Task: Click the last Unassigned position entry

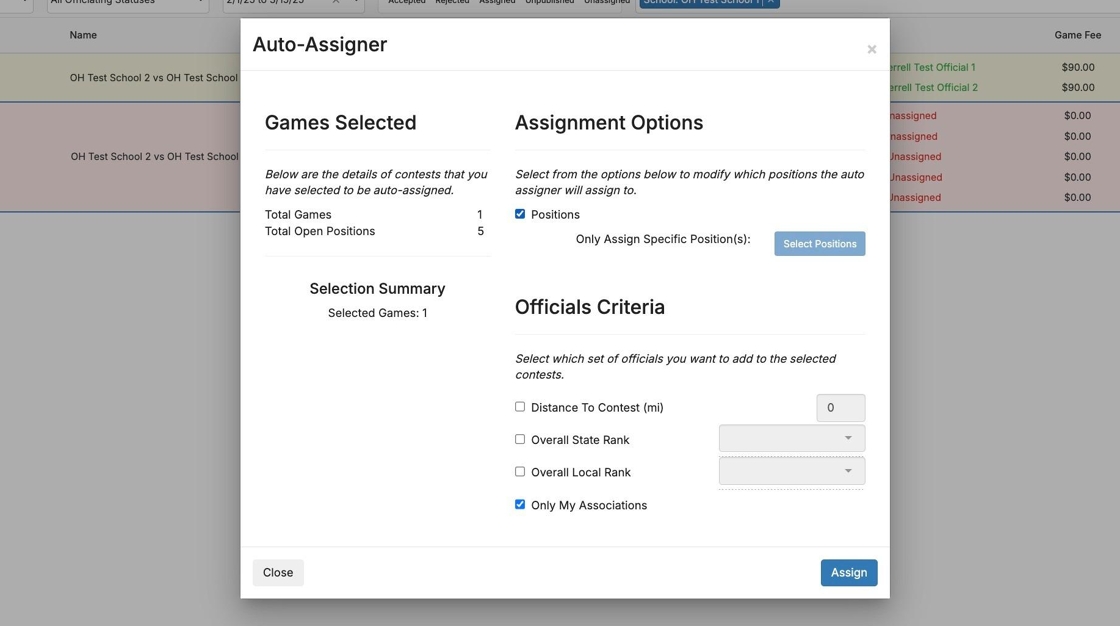Action: [914, 198]
